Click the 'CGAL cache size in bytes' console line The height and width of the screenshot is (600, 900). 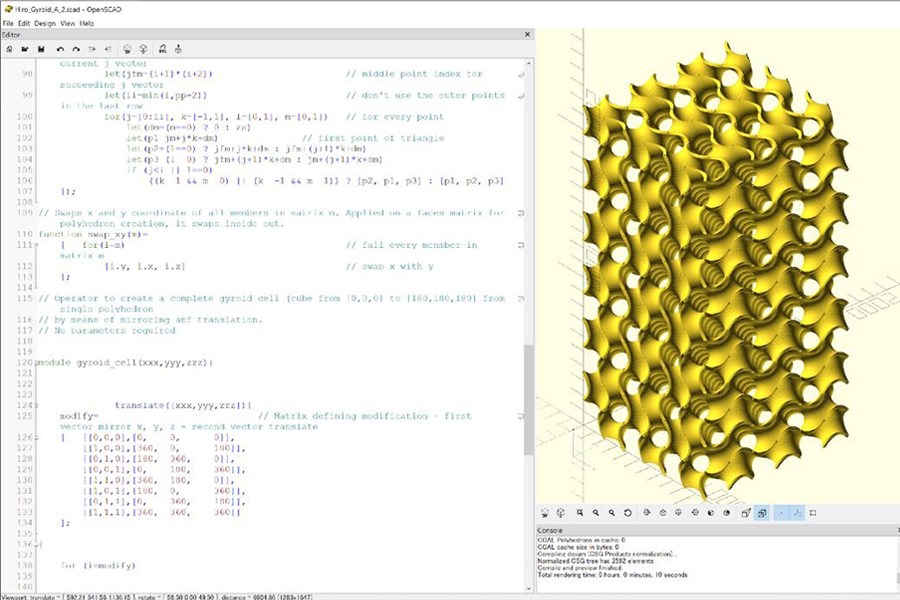coord(578,547)
